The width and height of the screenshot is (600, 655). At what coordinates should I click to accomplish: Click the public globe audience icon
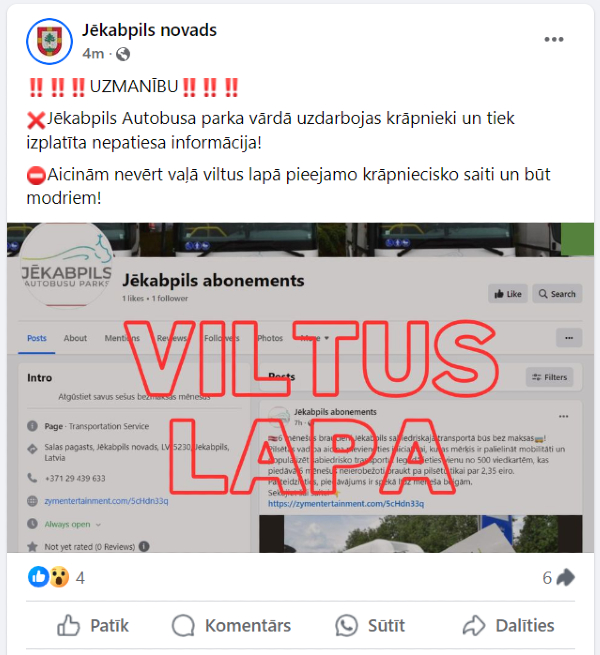tap(123, 54)
